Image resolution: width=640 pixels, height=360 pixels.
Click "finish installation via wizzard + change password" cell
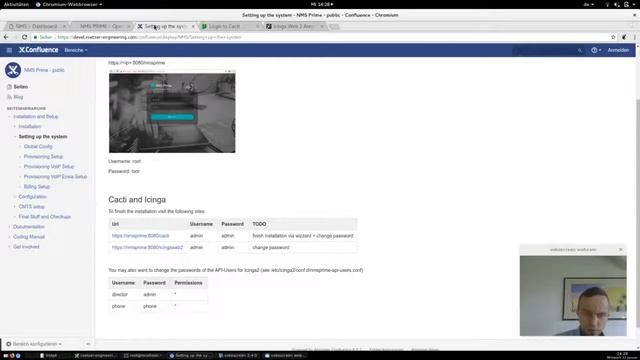click(x=302, y=236)
